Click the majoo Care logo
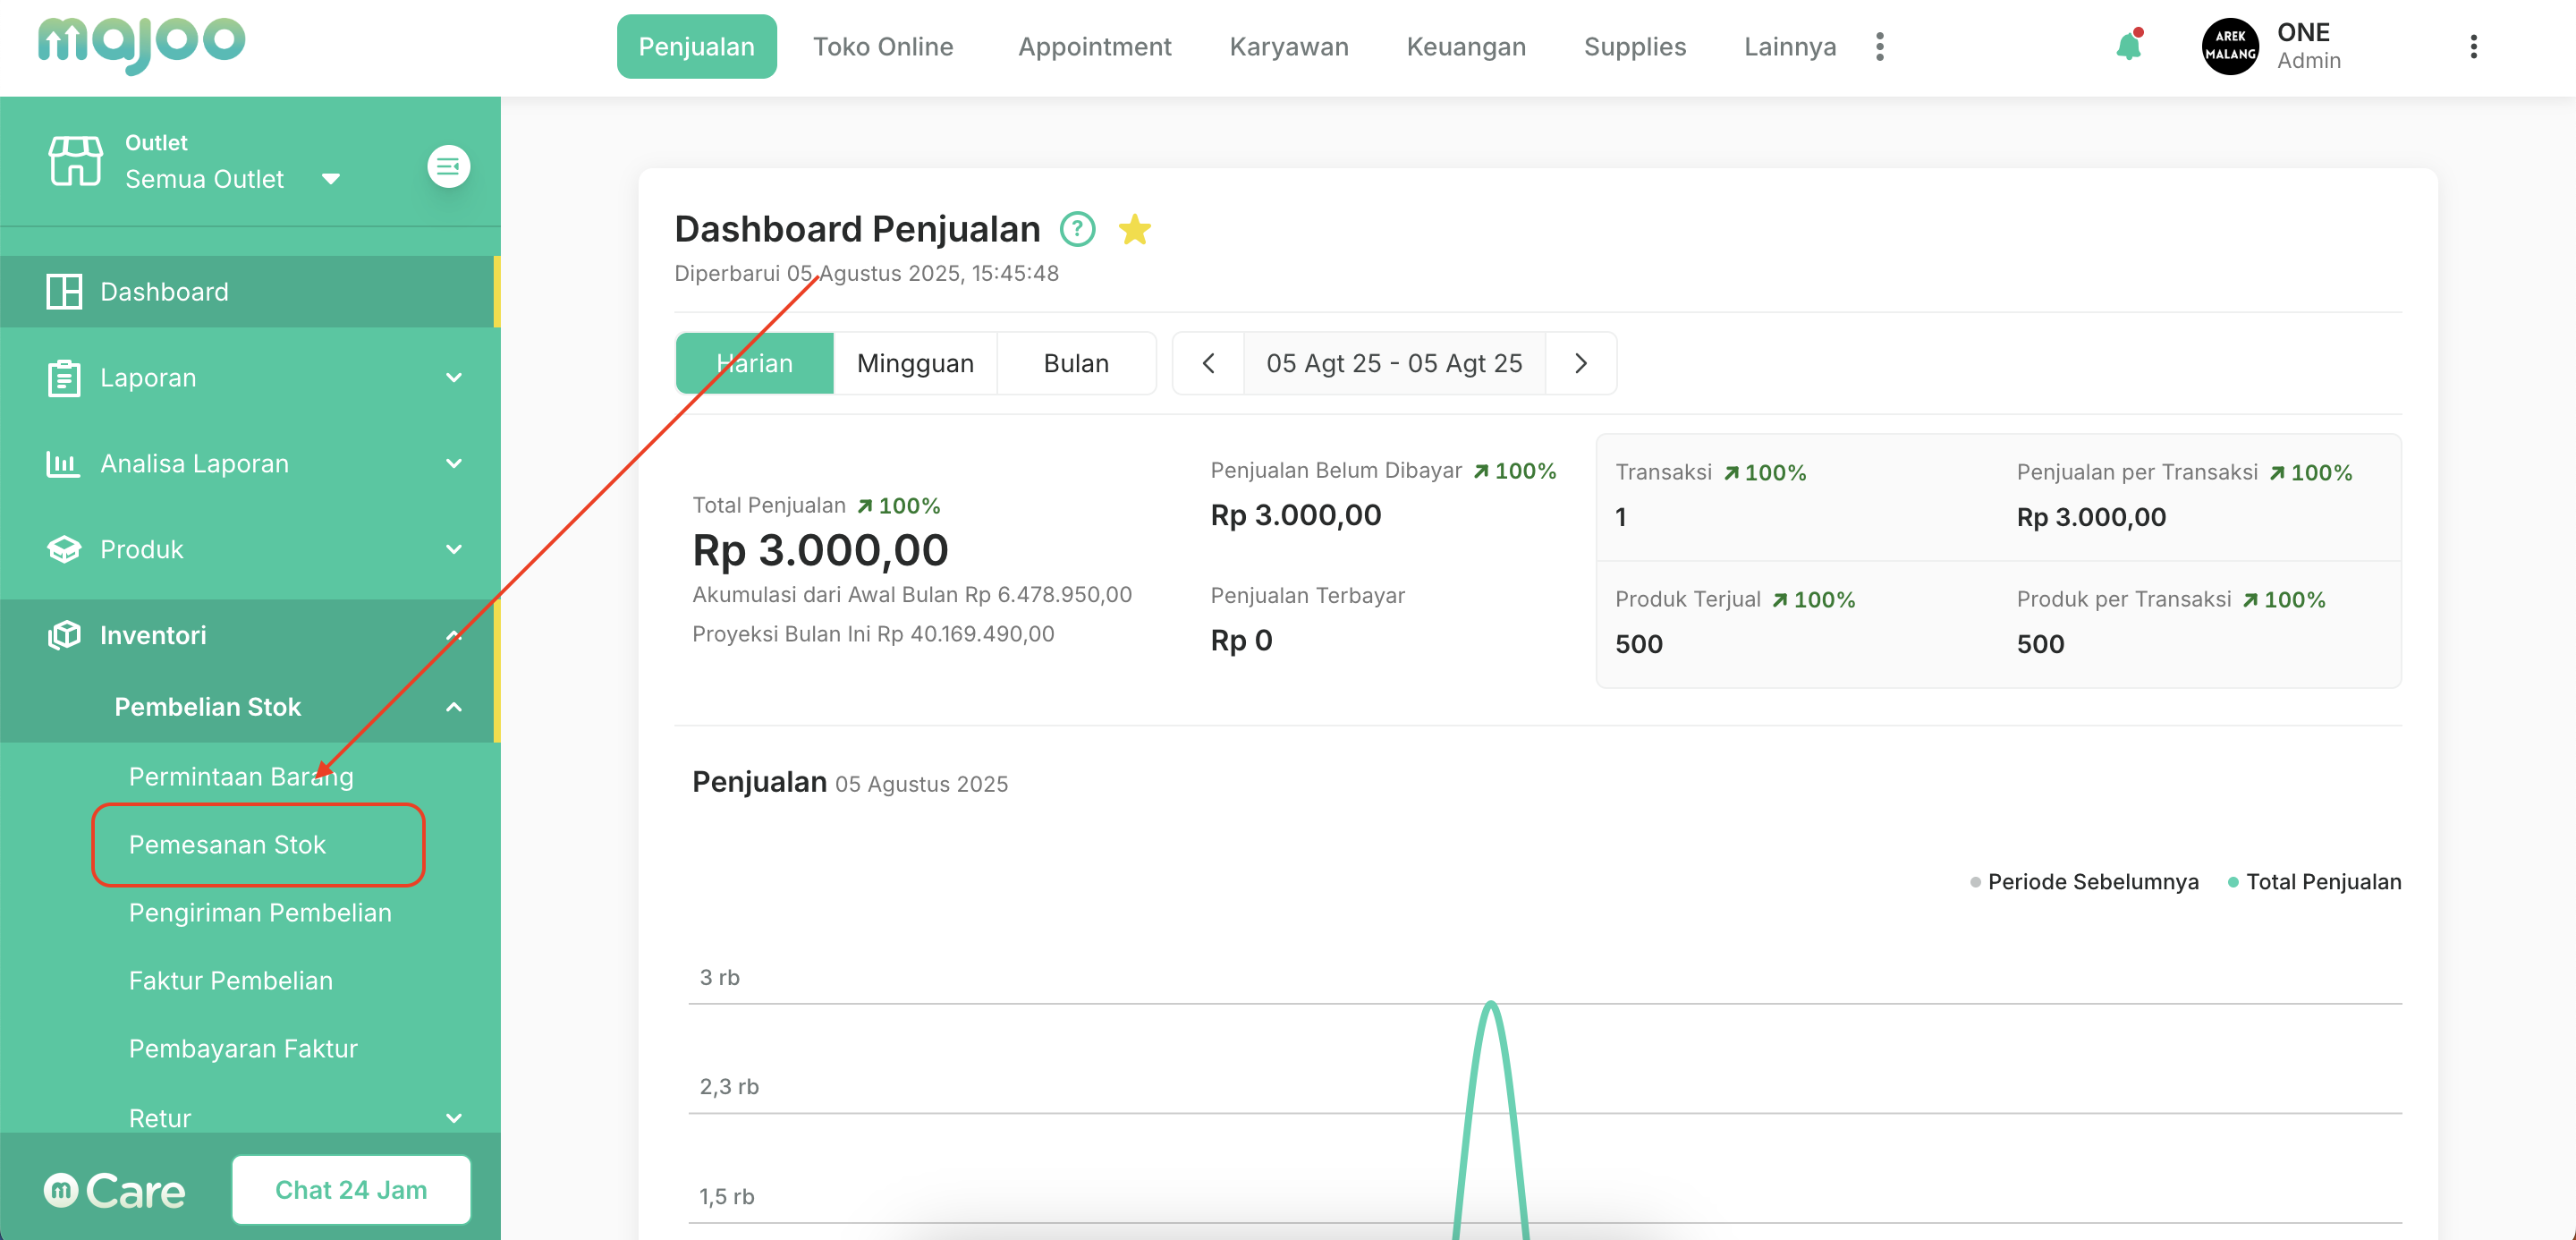 114,1190
